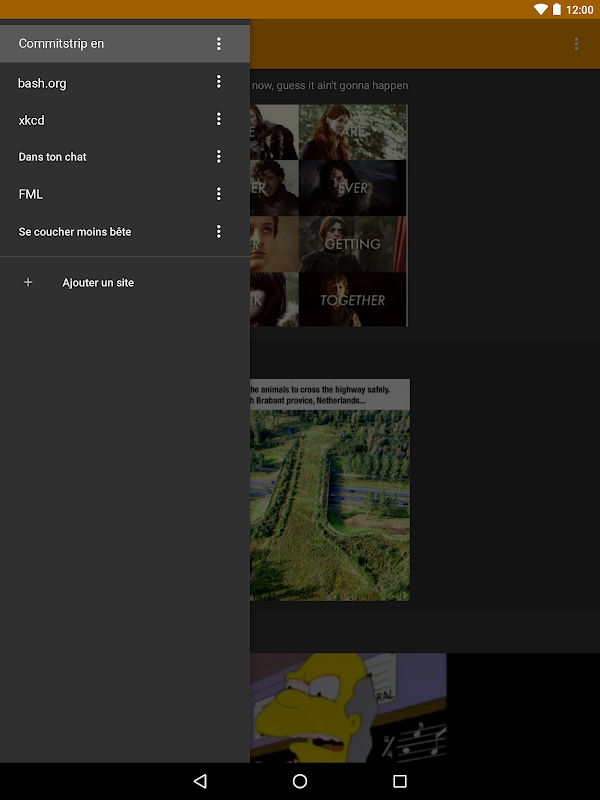Open options menu for bash.org
The image size is (600, 800).
click(218, 82)
